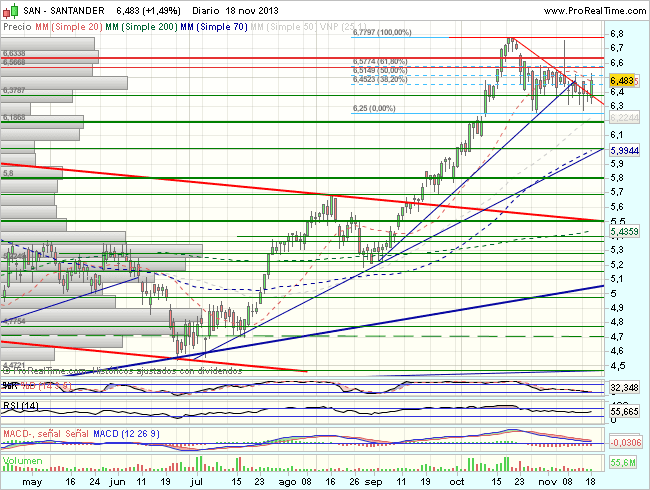Click the candlestick chart icon beside SAN
Image resolution: width=650 pixels, height=490 pixels.
(10, 11)
